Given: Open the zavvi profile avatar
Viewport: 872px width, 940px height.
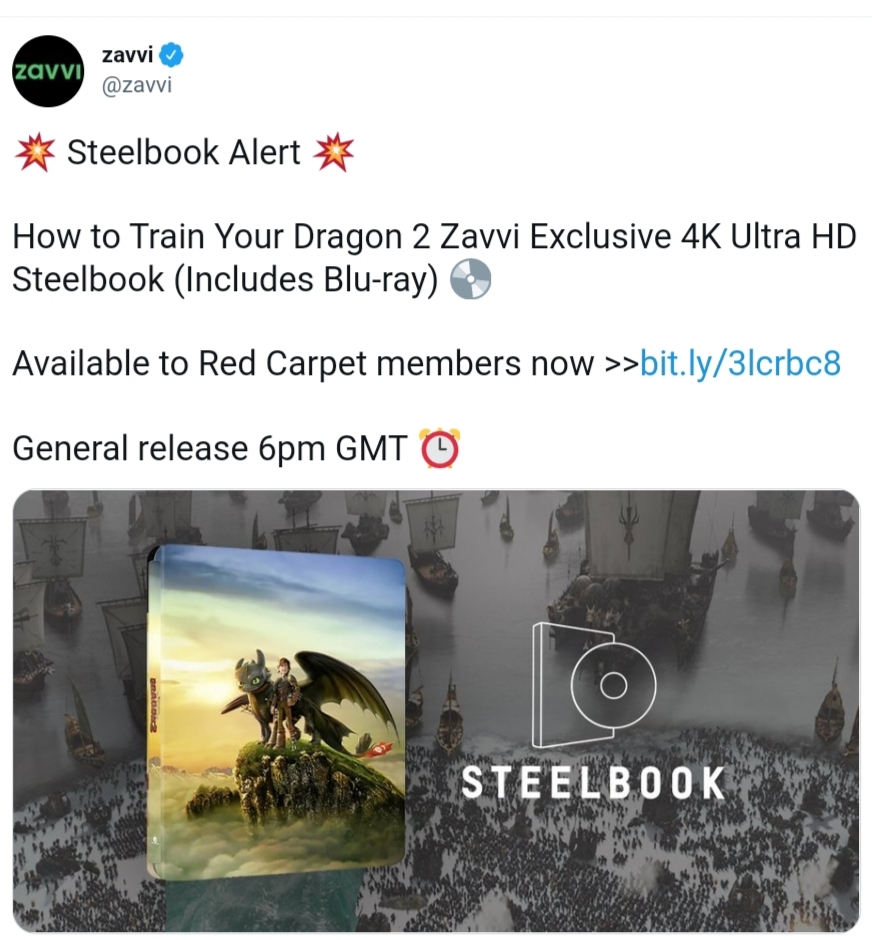Looking at the screenshot, I should tap(48, 71).
